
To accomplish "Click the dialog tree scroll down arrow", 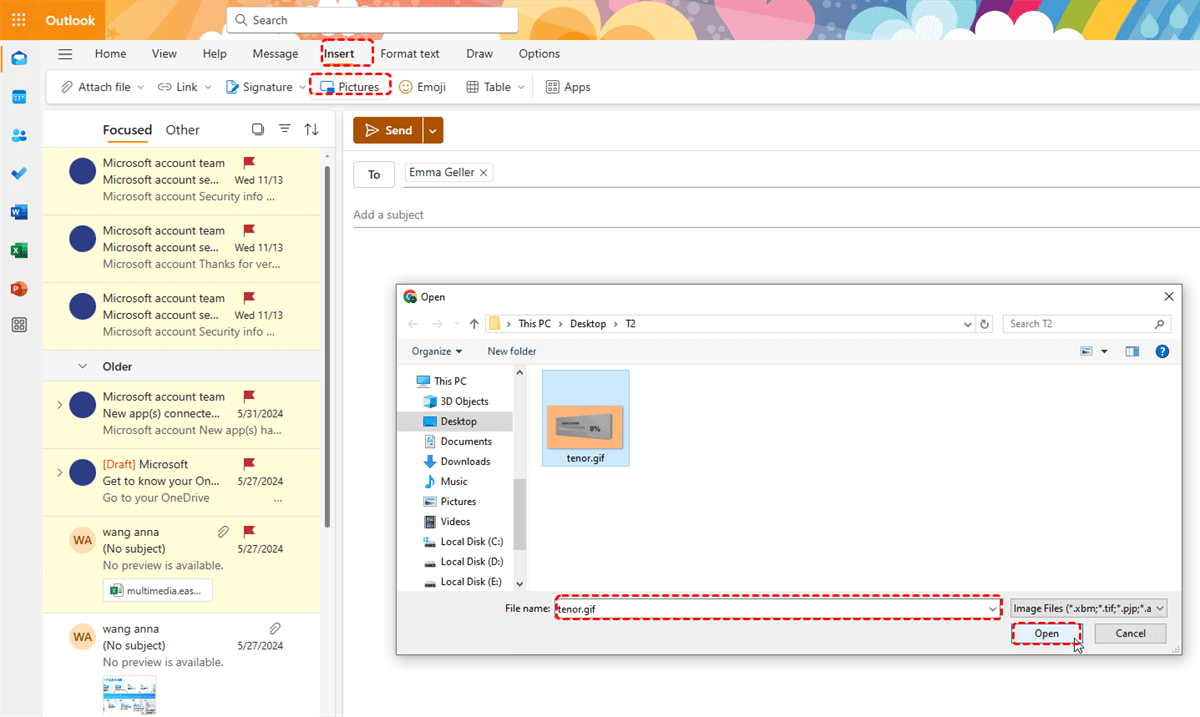I will 520,582.
